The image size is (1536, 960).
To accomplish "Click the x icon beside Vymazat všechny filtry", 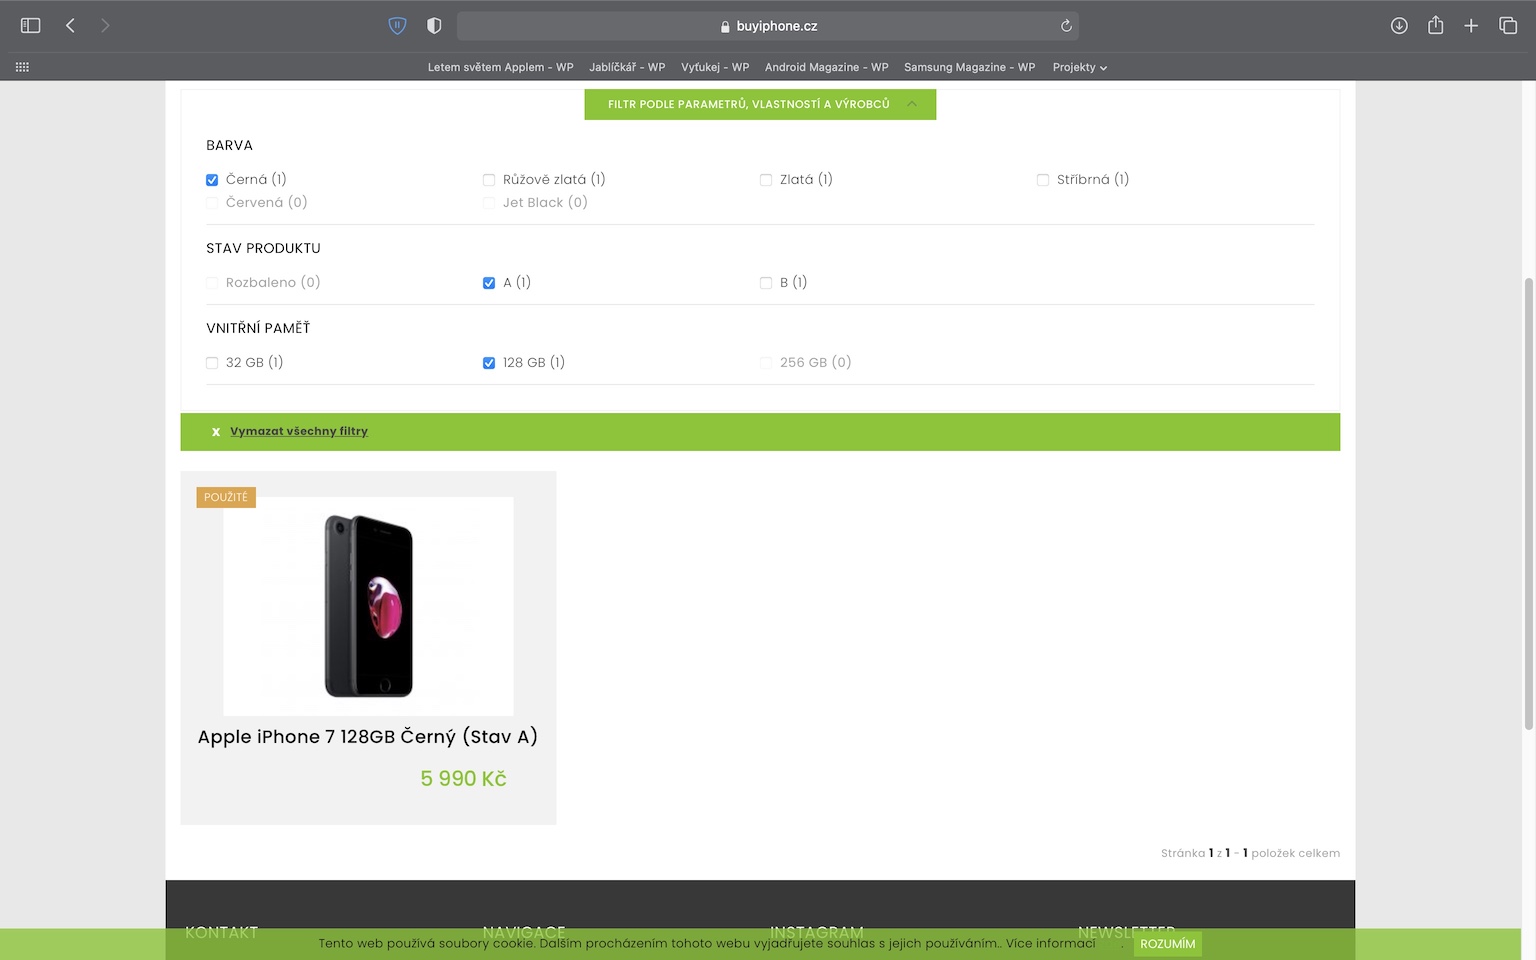I will pyautogui.click(x=215, y=432).
